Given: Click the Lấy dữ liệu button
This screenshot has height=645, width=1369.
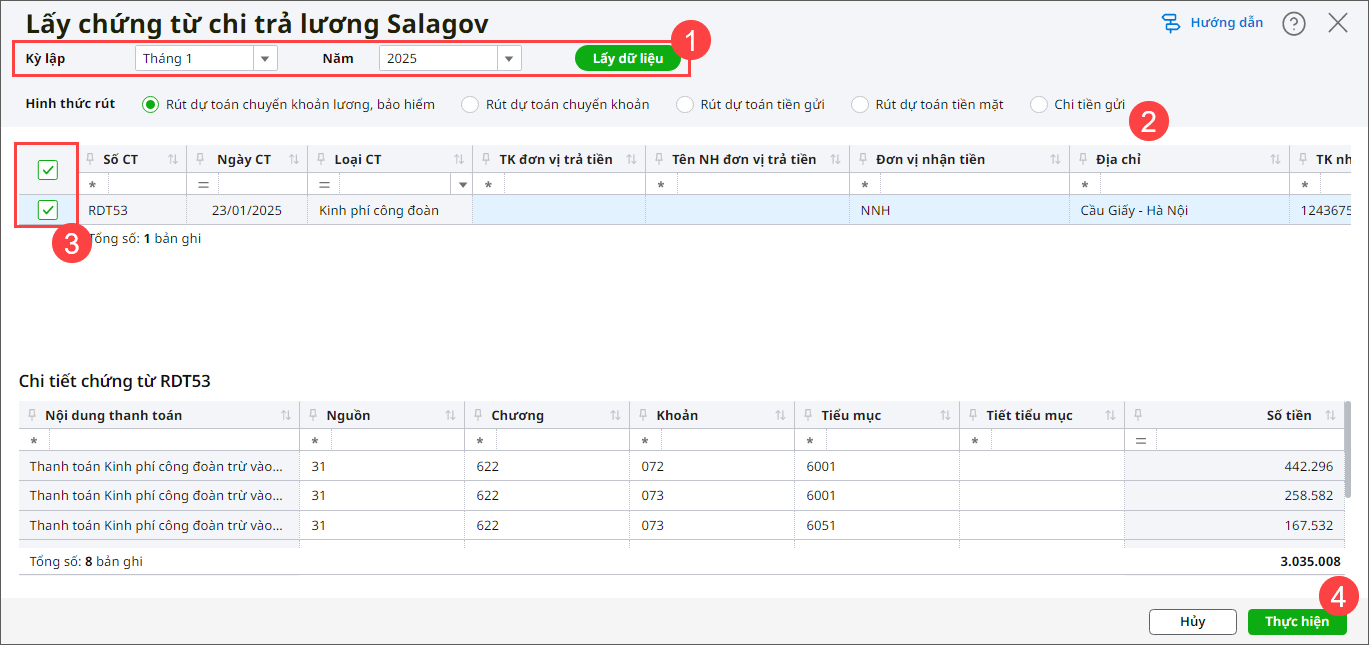Looking at the screenshot, I should coord(628,58).
